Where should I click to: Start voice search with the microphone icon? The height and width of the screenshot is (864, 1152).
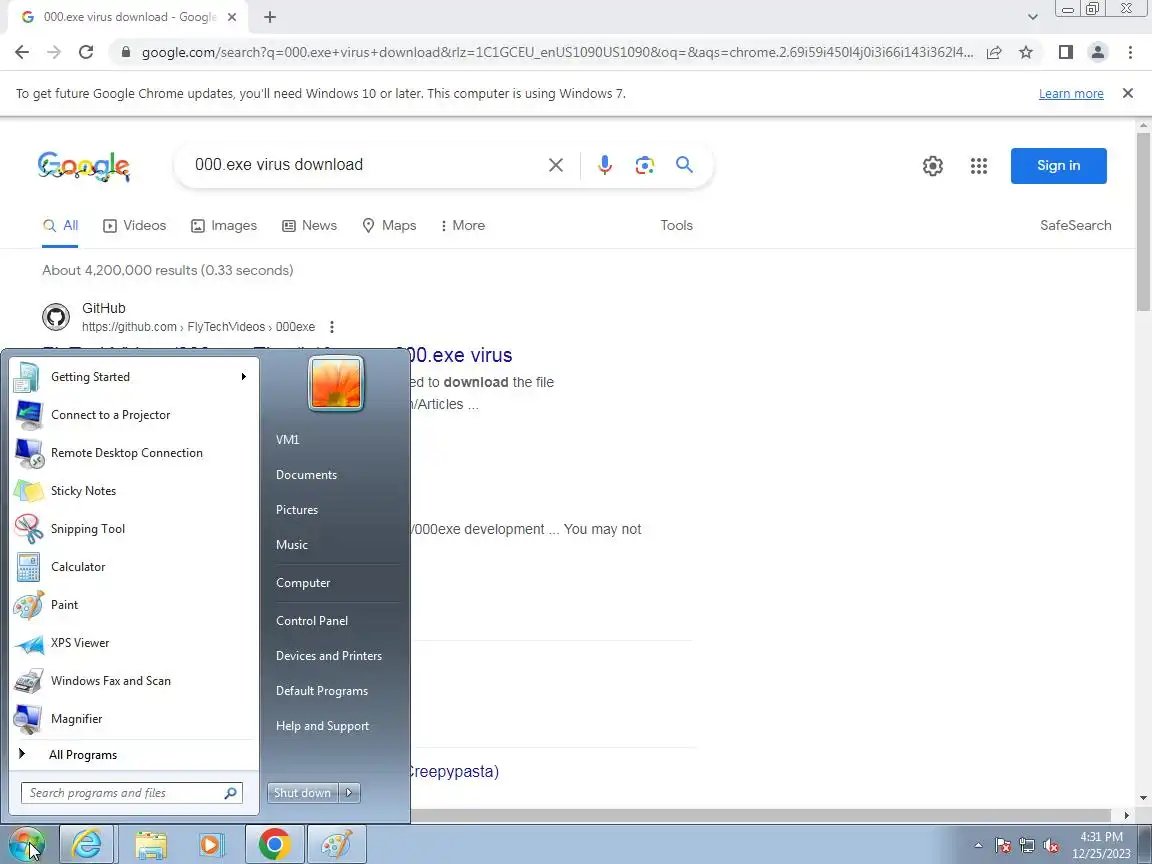(x=605, y=165)
